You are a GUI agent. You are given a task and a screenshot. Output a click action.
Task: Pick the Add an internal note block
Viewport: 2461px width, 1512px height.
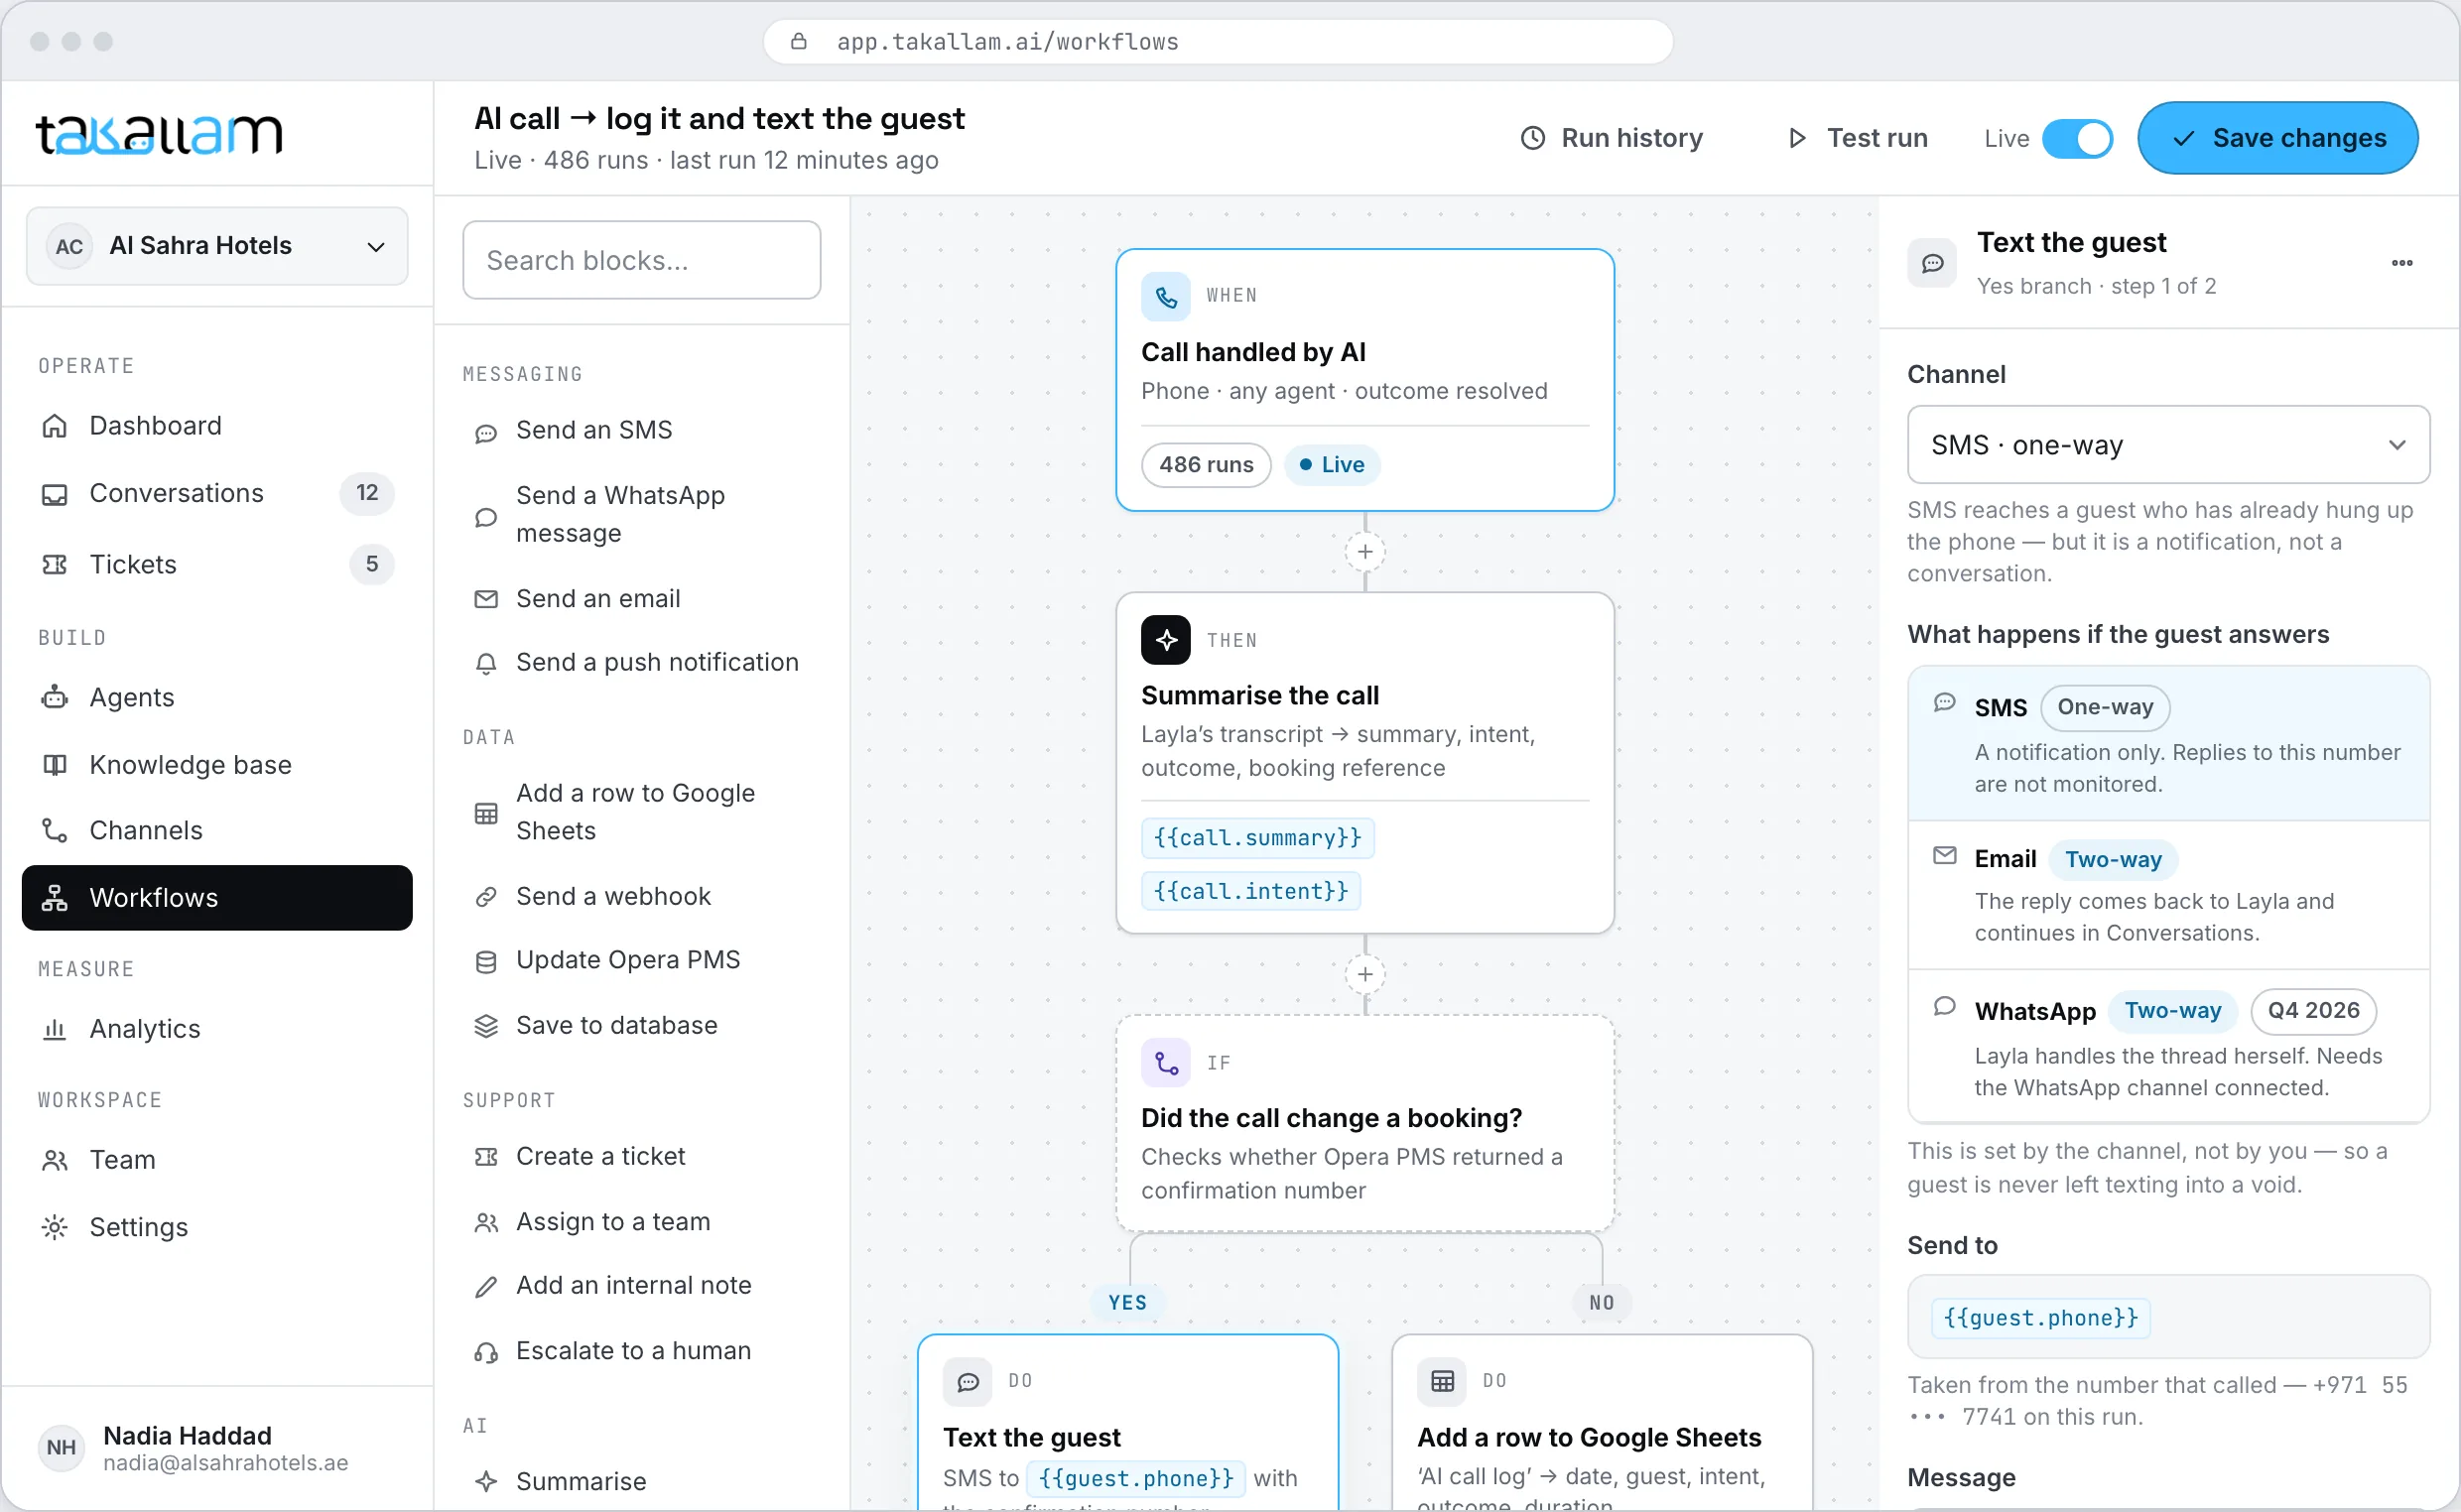click(x=641, y=1286)
